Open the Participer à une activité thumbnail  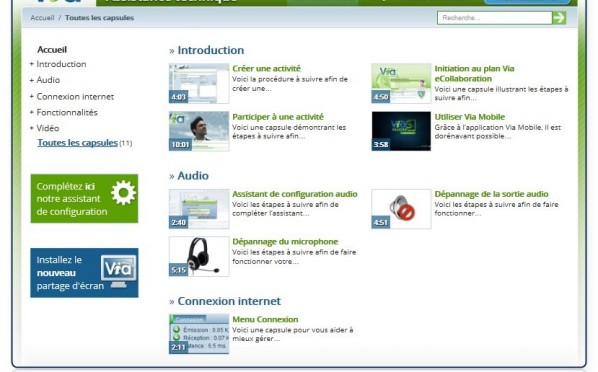point(199,131)
